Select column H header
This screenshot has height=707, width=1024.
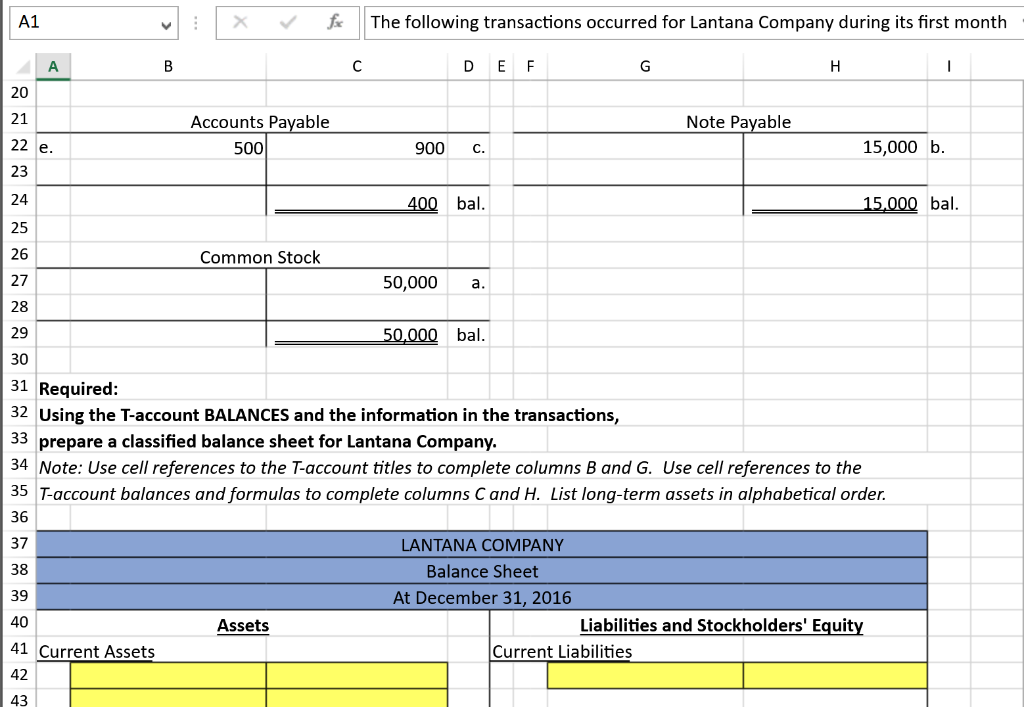point(835,67)
